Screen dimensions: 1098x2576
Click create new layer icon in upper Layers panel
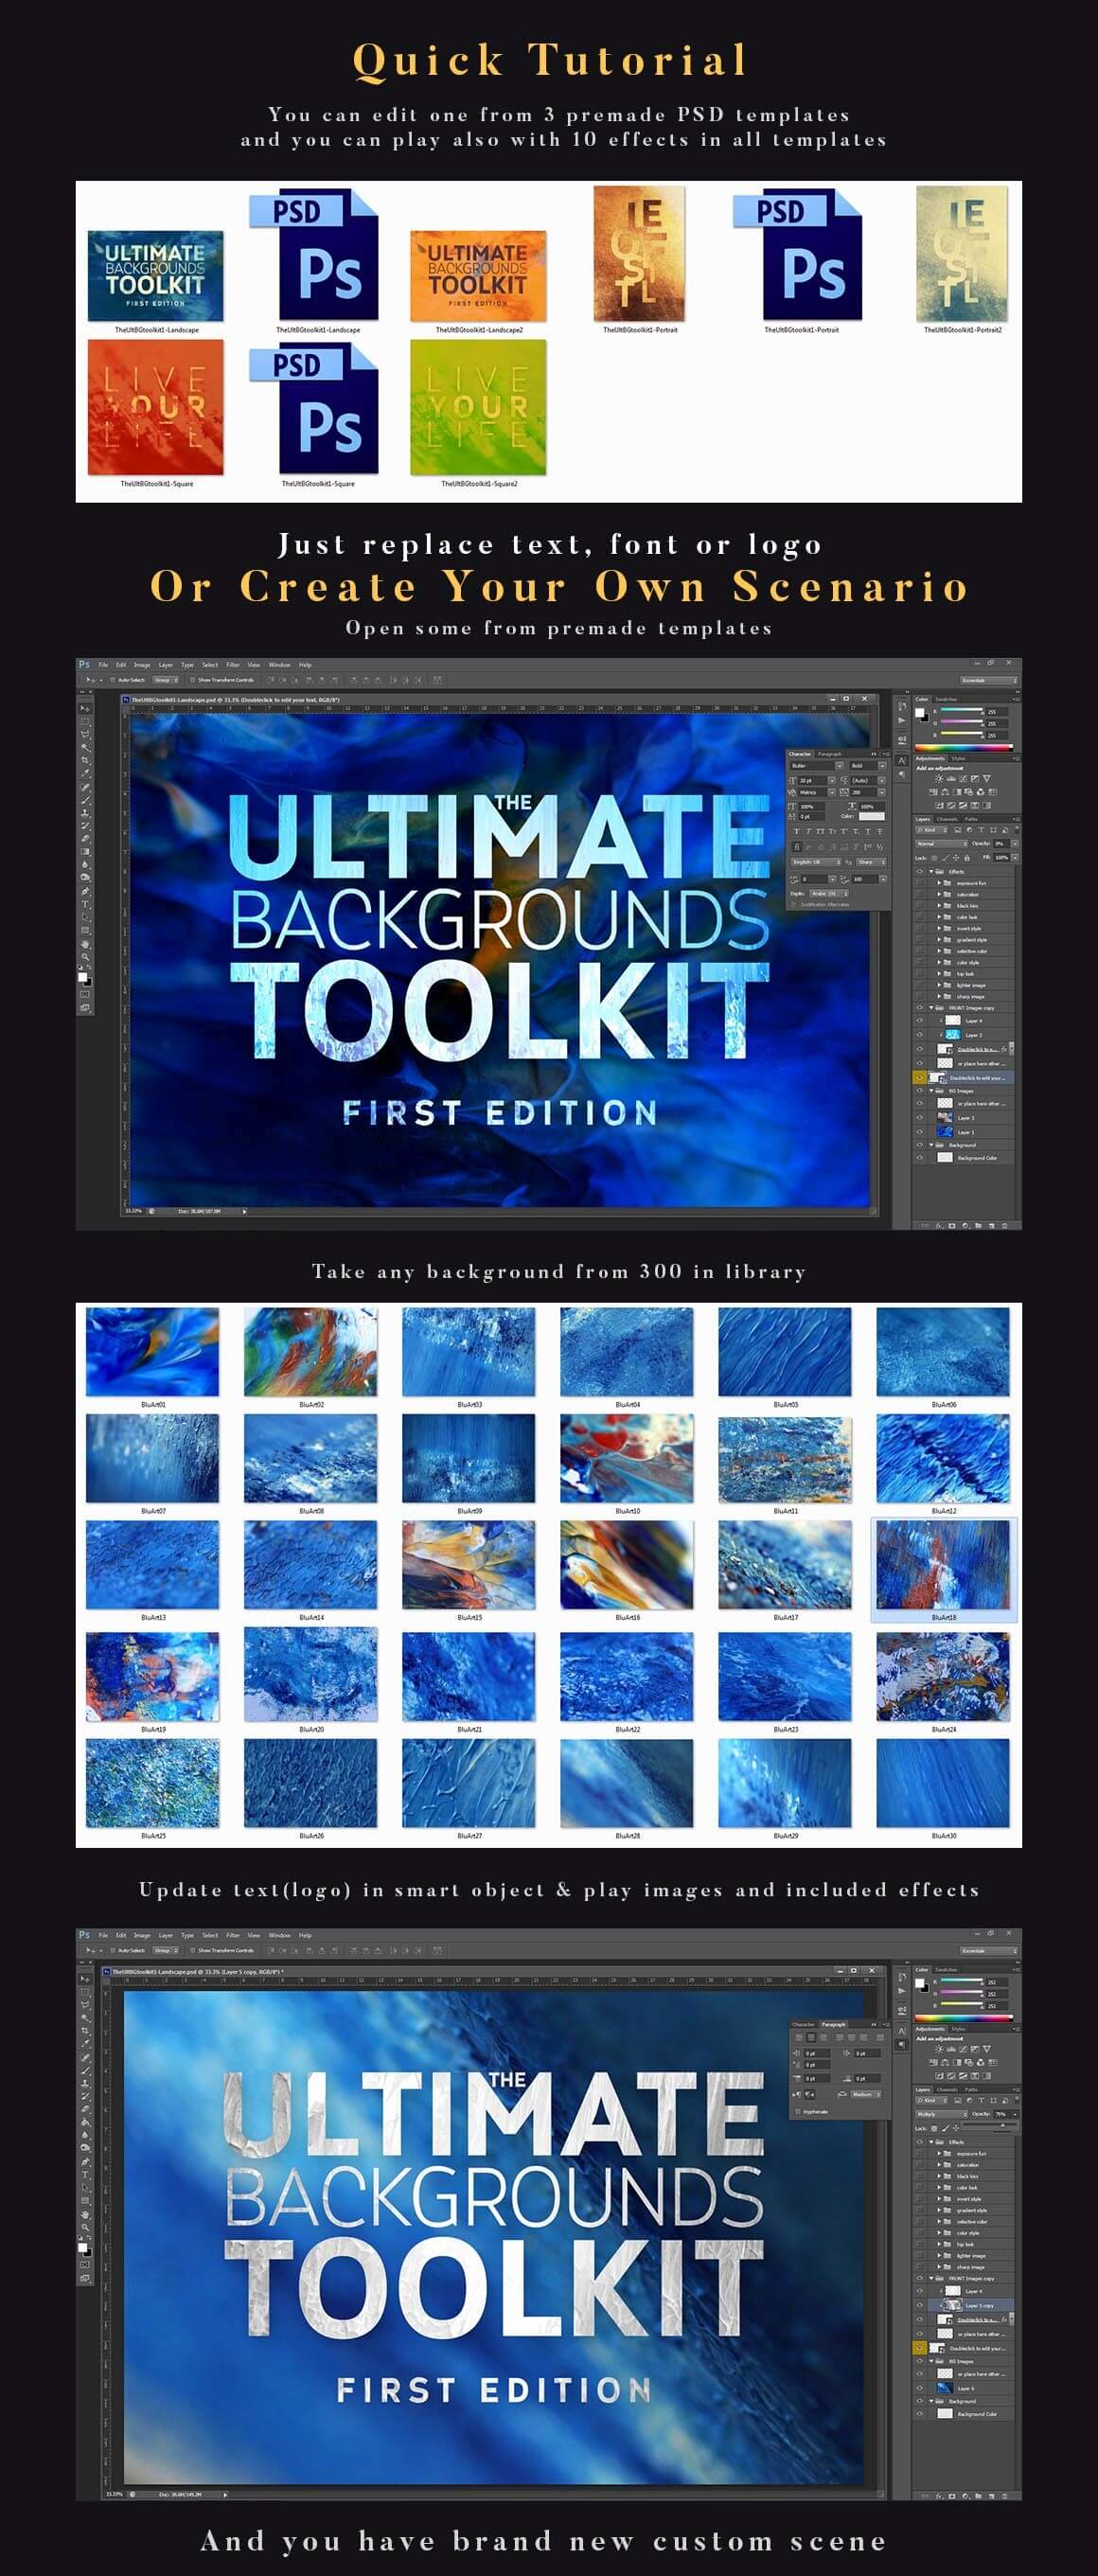click(x=991, y=1225)
